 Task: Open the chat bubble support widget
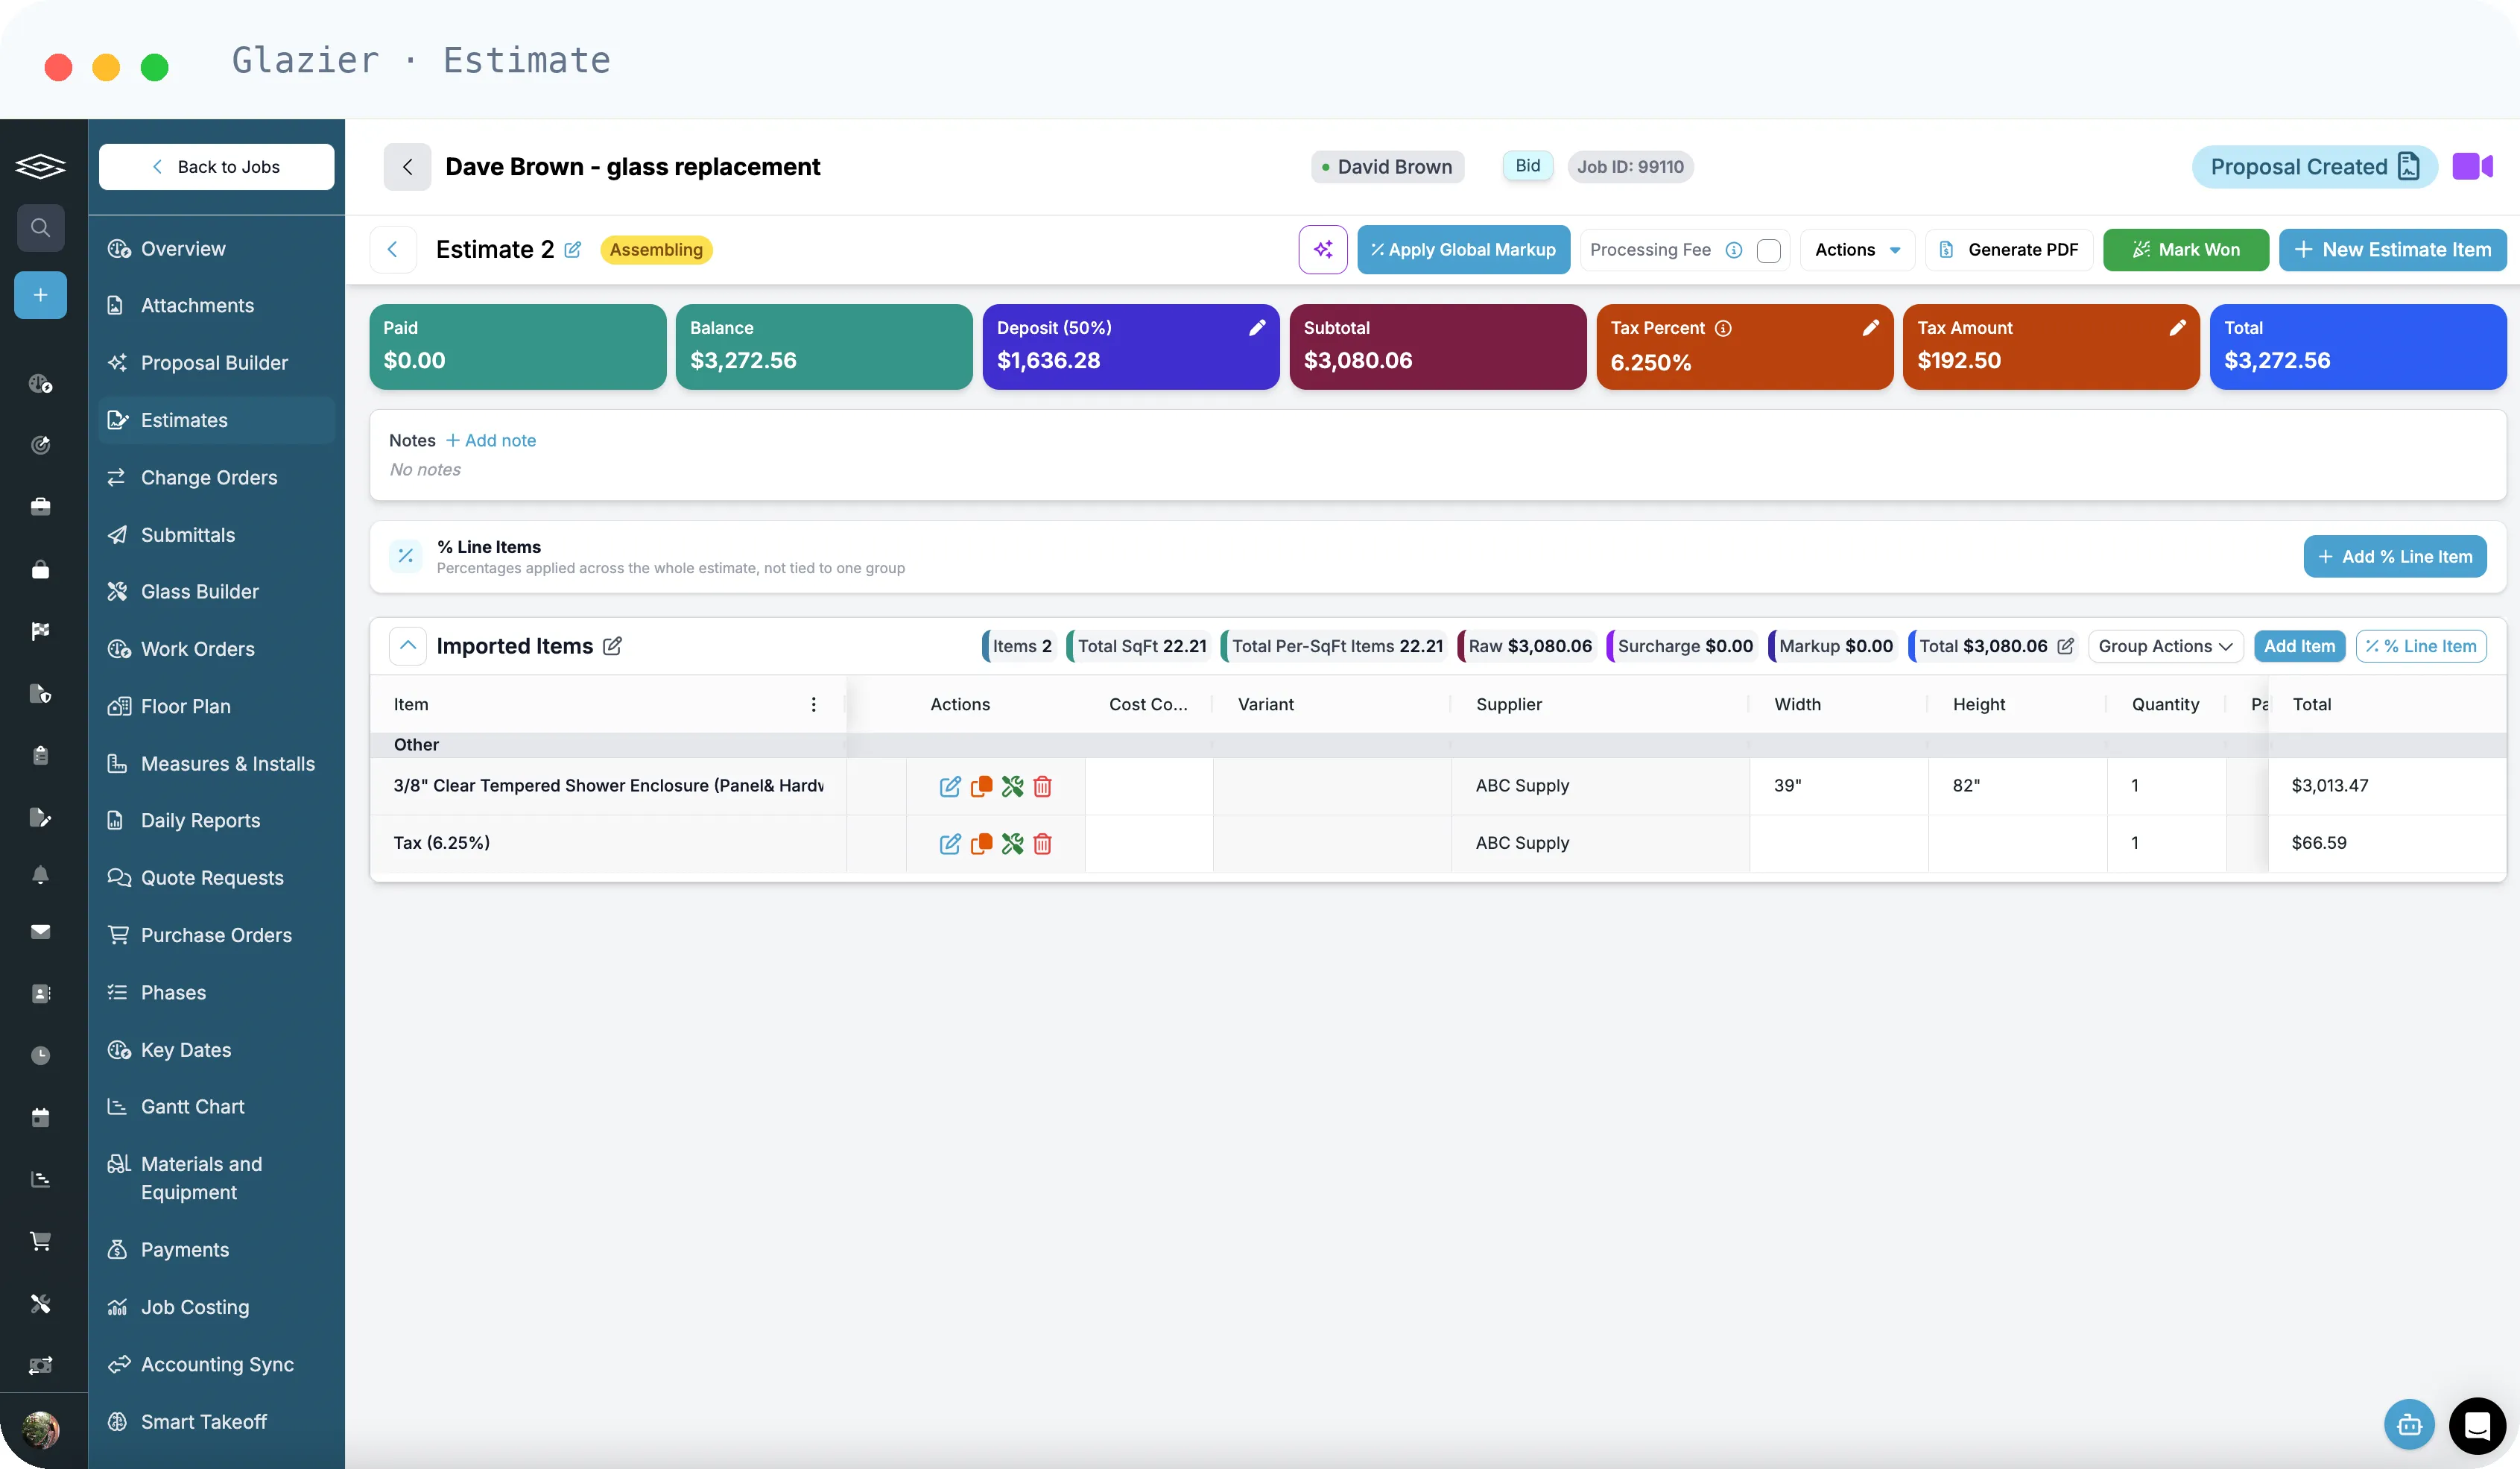(x=2477, y=1425)
